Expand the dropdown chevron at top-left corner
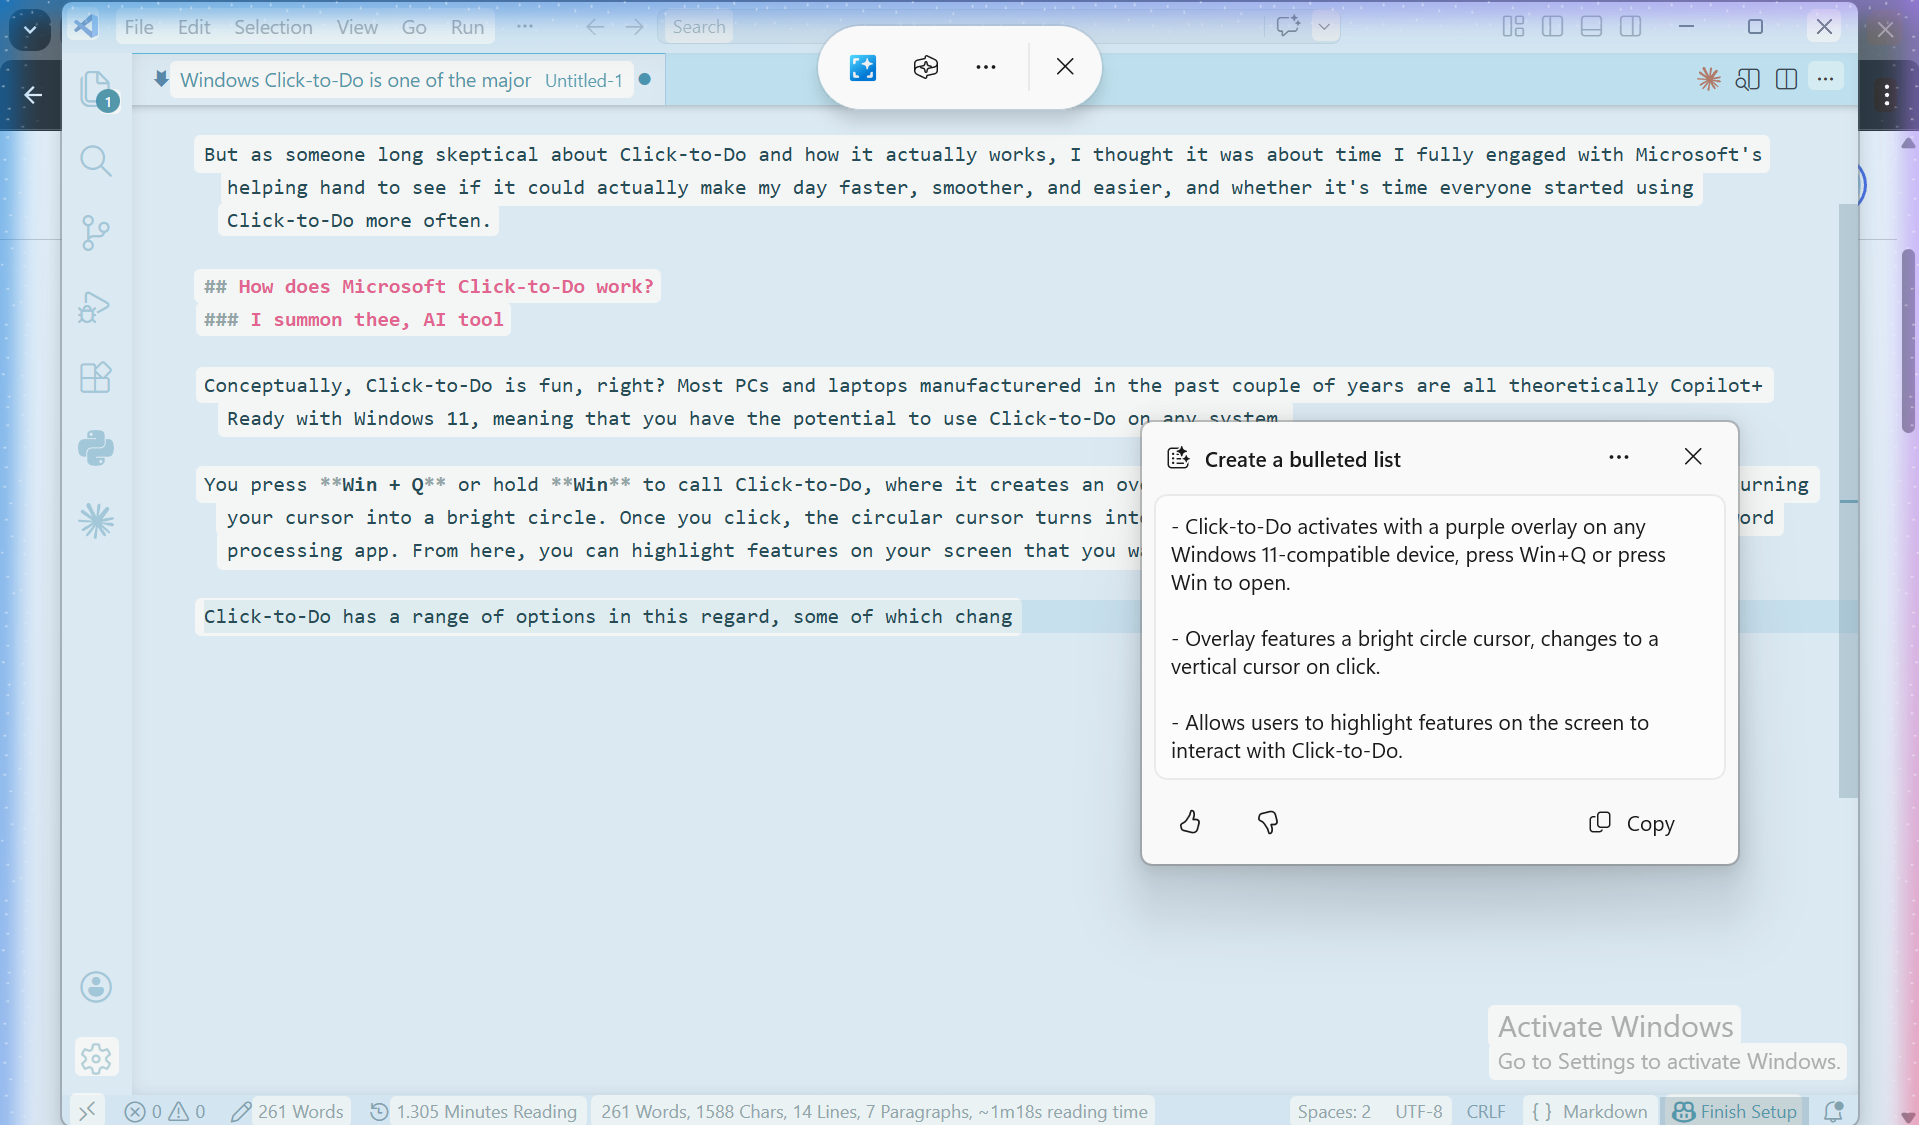This screenshot has width=1919, height=1125. tap(30, 29)
